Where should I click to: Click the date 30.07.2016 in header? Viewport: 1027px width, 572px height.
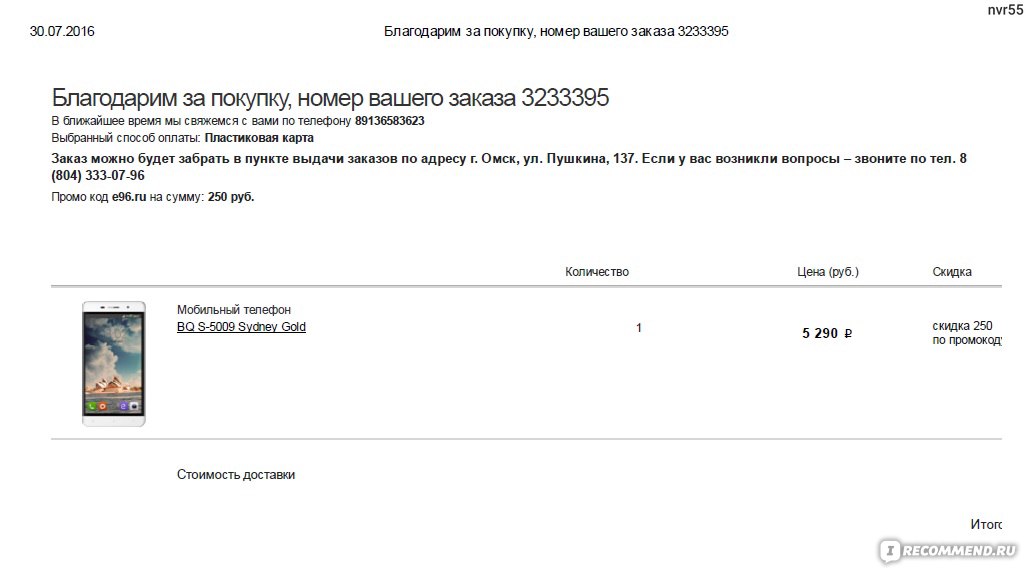pos(62,31)
